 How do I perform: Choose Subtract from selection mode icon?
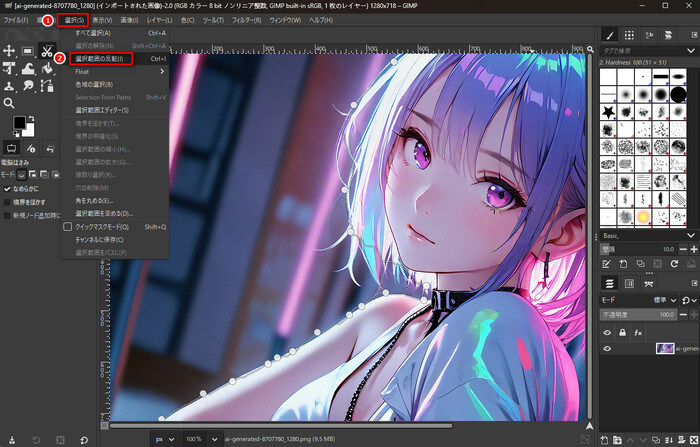[x=44, y=175]
